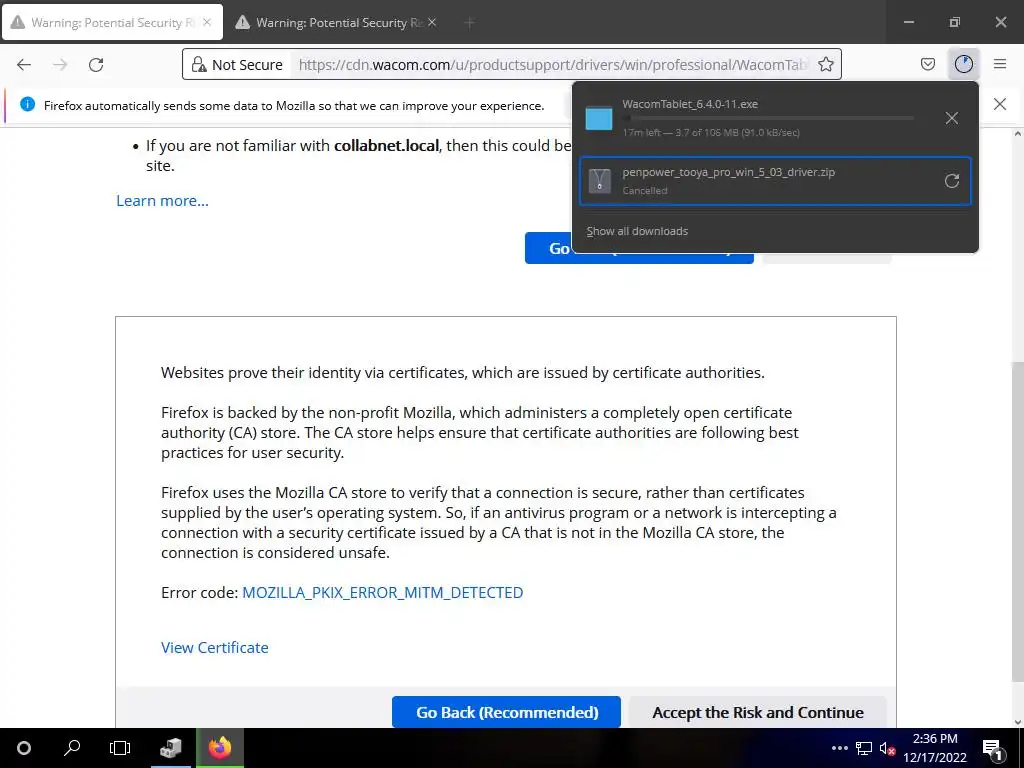Click the WacomTablet download progress bar
Screen dimensions: 1024x768
tap(767, 118)
